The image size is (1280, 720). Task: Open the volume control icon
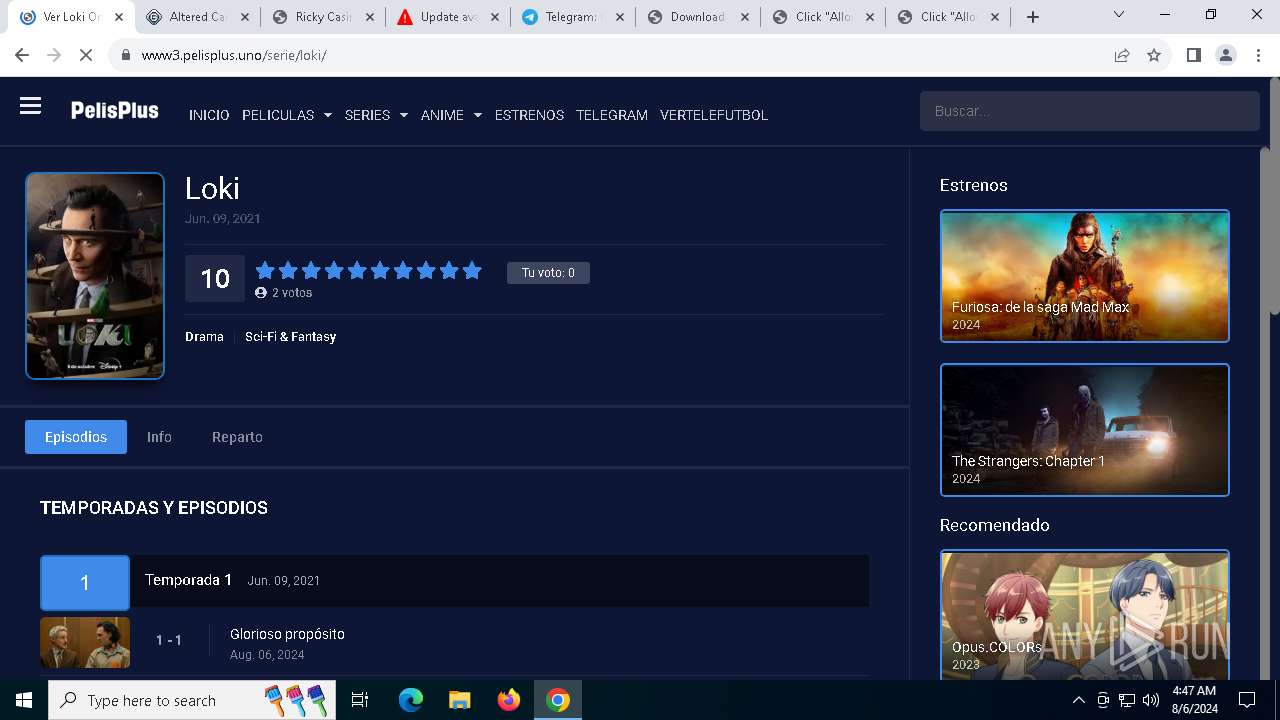(x=1151, y=700)
